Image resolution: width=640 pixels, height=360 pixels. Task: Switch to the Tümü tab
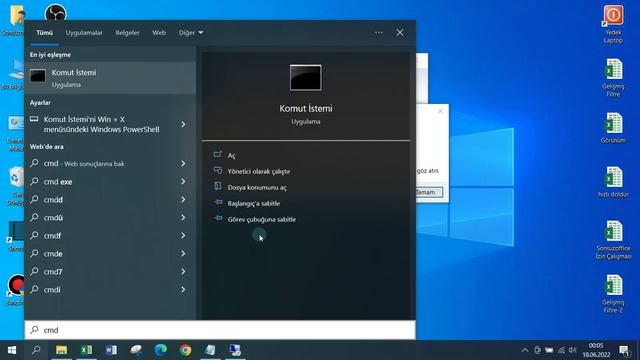point(44,33)
